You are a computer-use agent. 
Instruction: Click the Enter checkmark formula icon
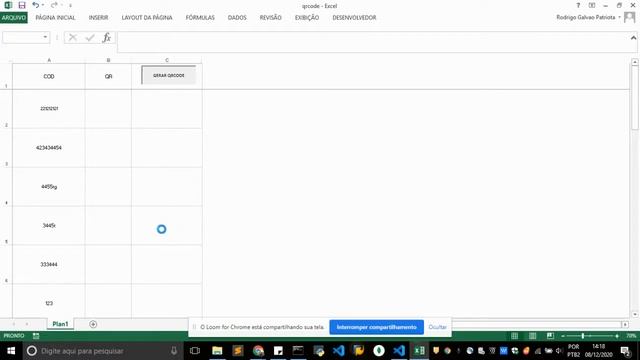[90, 38]
